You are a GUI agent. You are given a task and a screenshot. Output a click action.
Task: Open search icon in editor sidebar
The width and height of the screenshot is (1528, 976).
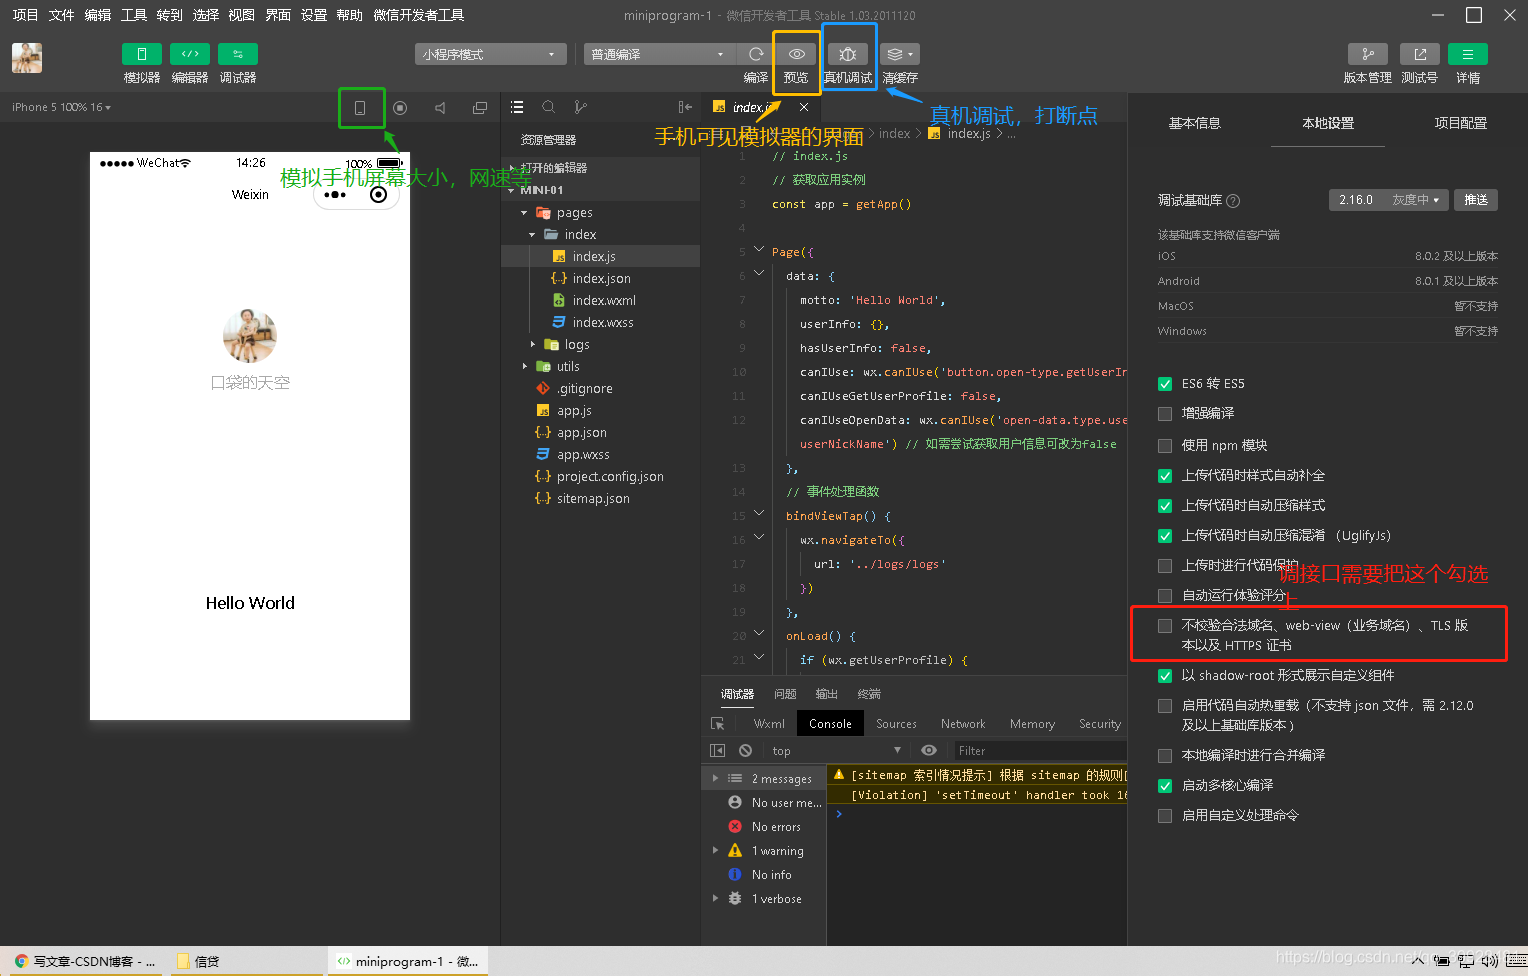coord(549,107)
